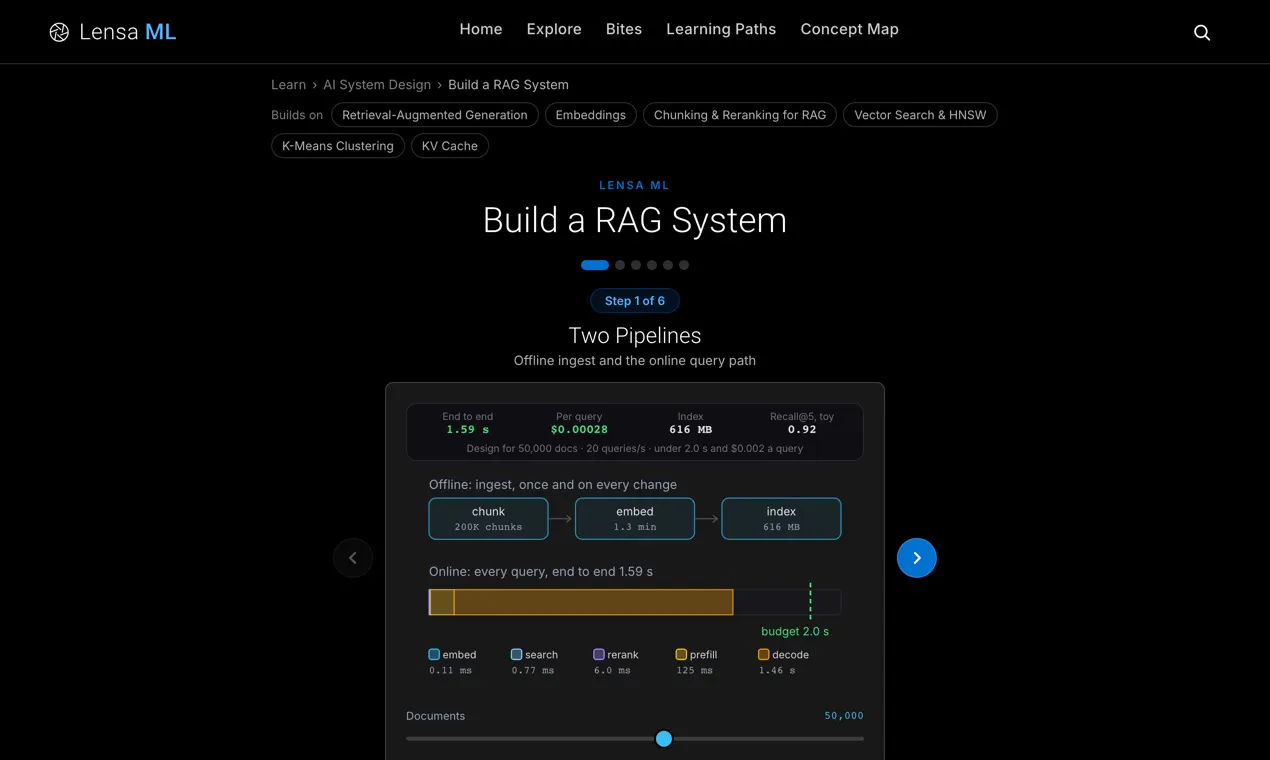This screenshot has width=1270, height=760.
Task: Open the Vector Search & HNSW tag
Action: (x=920, y=115)
